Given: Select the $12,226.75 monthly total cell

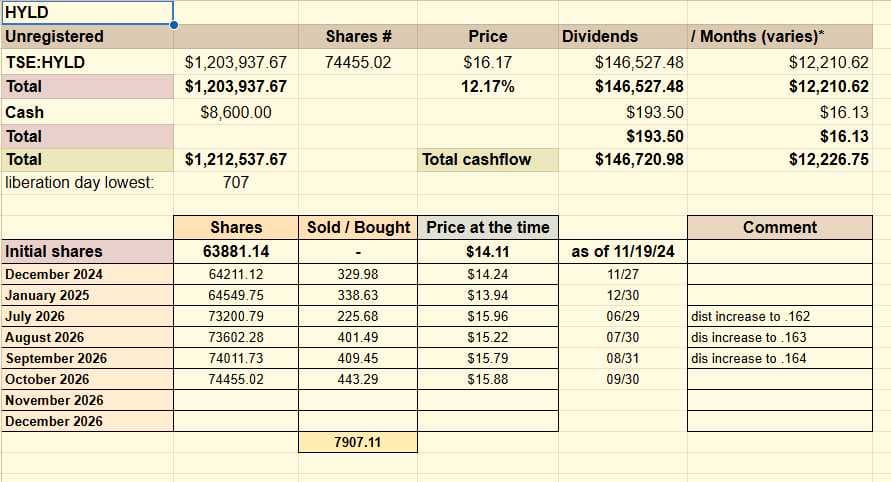Looking at the screenshot, I should [x=780, y=160].
